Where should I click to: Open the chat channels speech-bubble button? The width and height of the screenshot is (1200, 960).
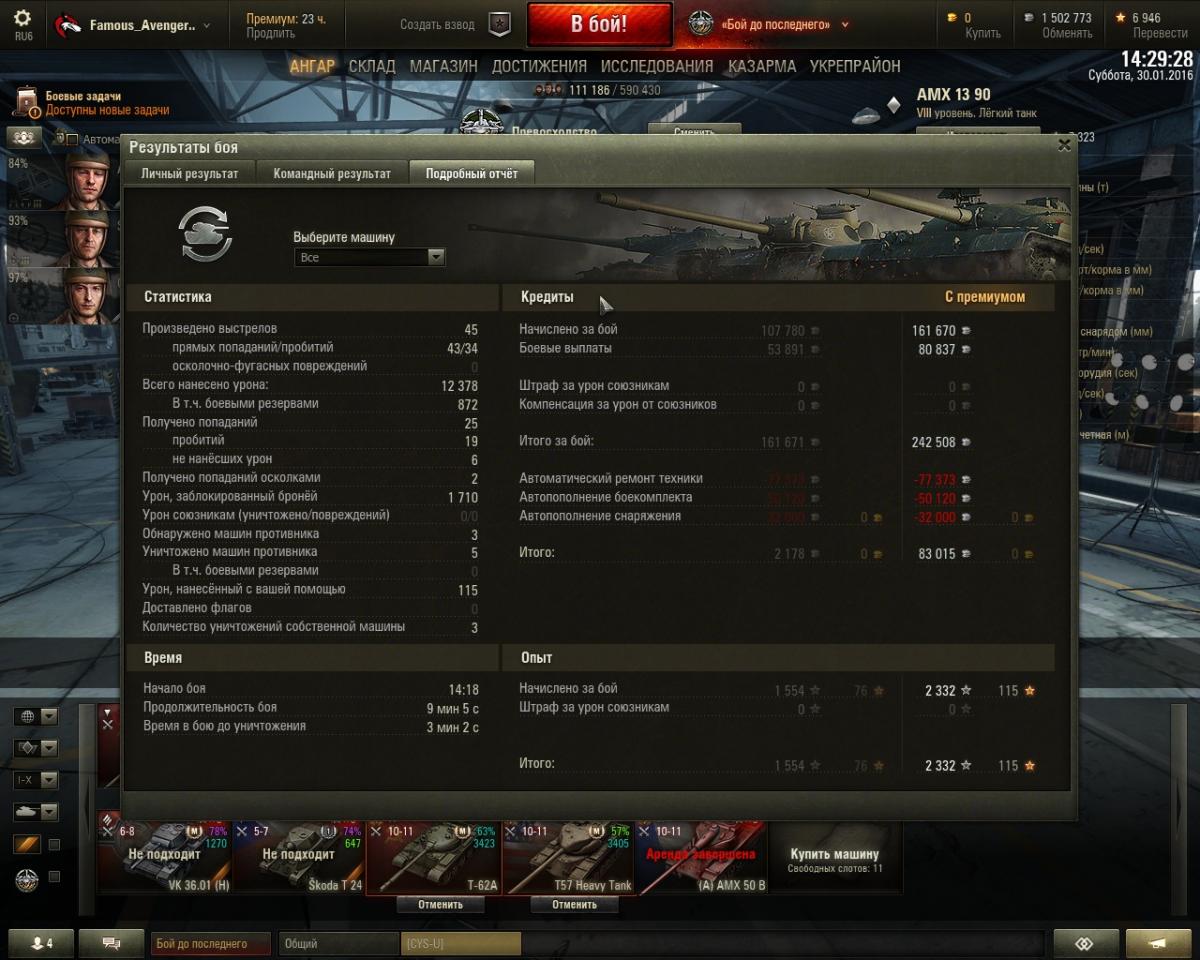point(111,943)
